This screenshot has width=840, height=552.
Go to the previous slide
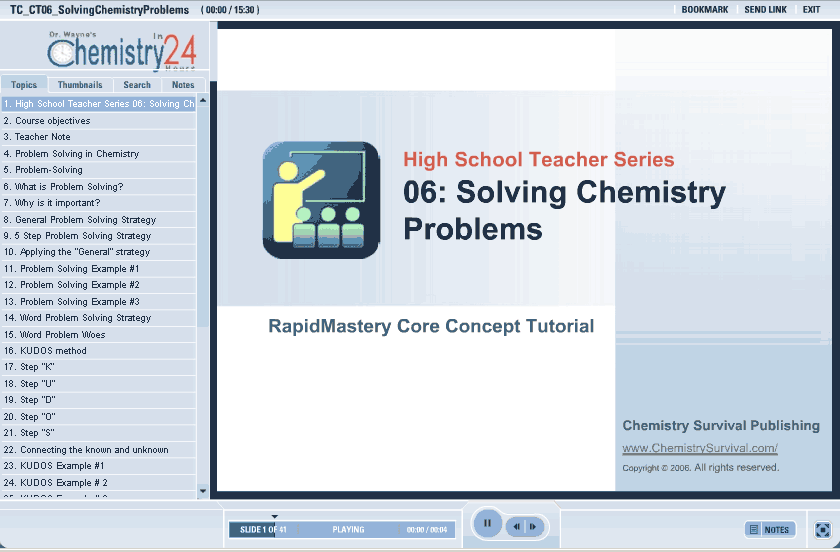tap(517, 526)
